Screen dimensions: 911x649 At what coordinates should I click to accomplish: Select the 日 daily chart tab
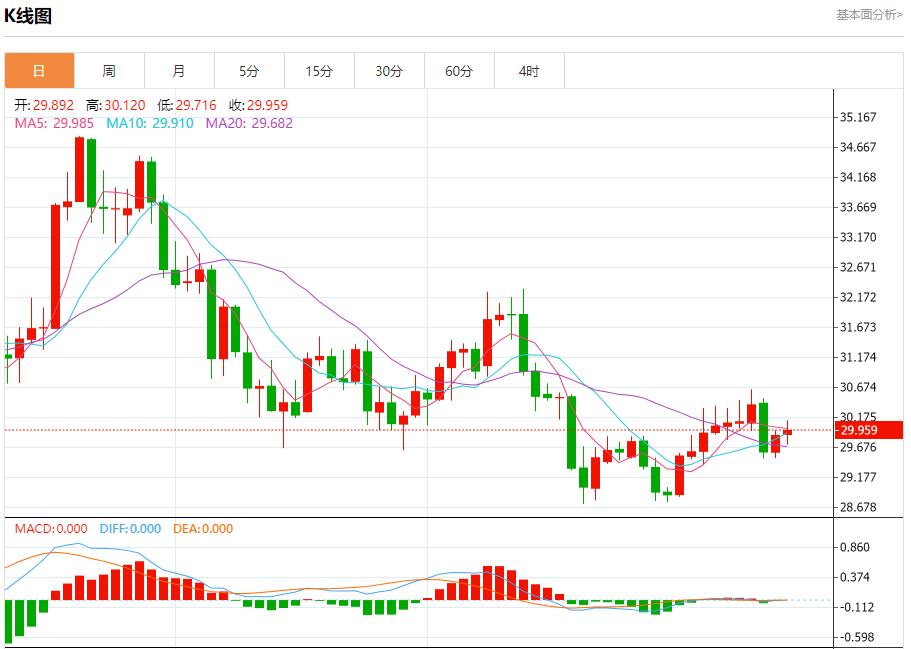click(39, 71)
